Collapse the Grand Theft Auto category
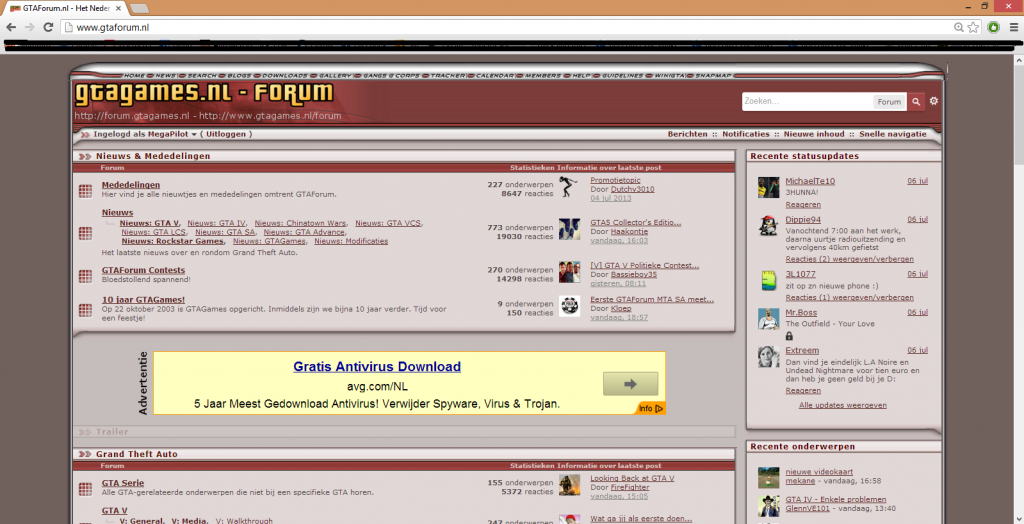This screenshot has width=1024, height=524. pyautogui.click(x=85, y=454)
